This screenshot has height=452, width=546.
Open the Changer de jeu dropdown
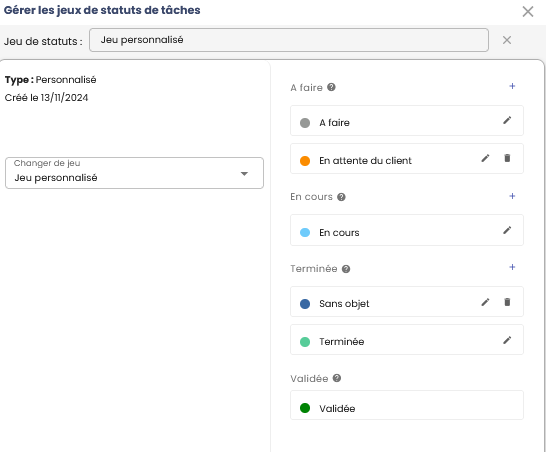point(134,173)
